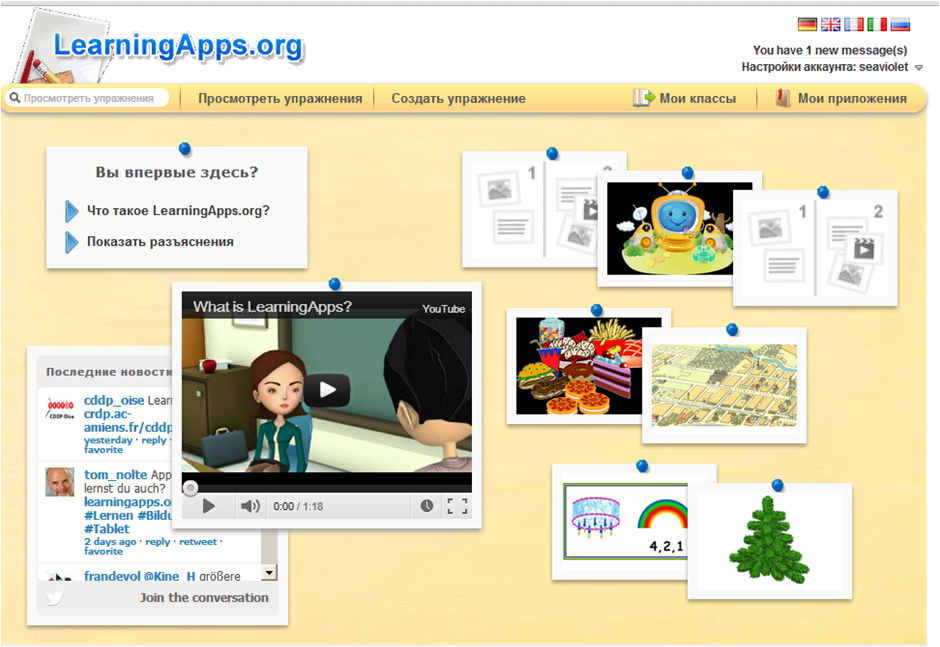This screenshot has height=647, width=940.
Task: Open the city map app thumbnail
Action: 724,385
